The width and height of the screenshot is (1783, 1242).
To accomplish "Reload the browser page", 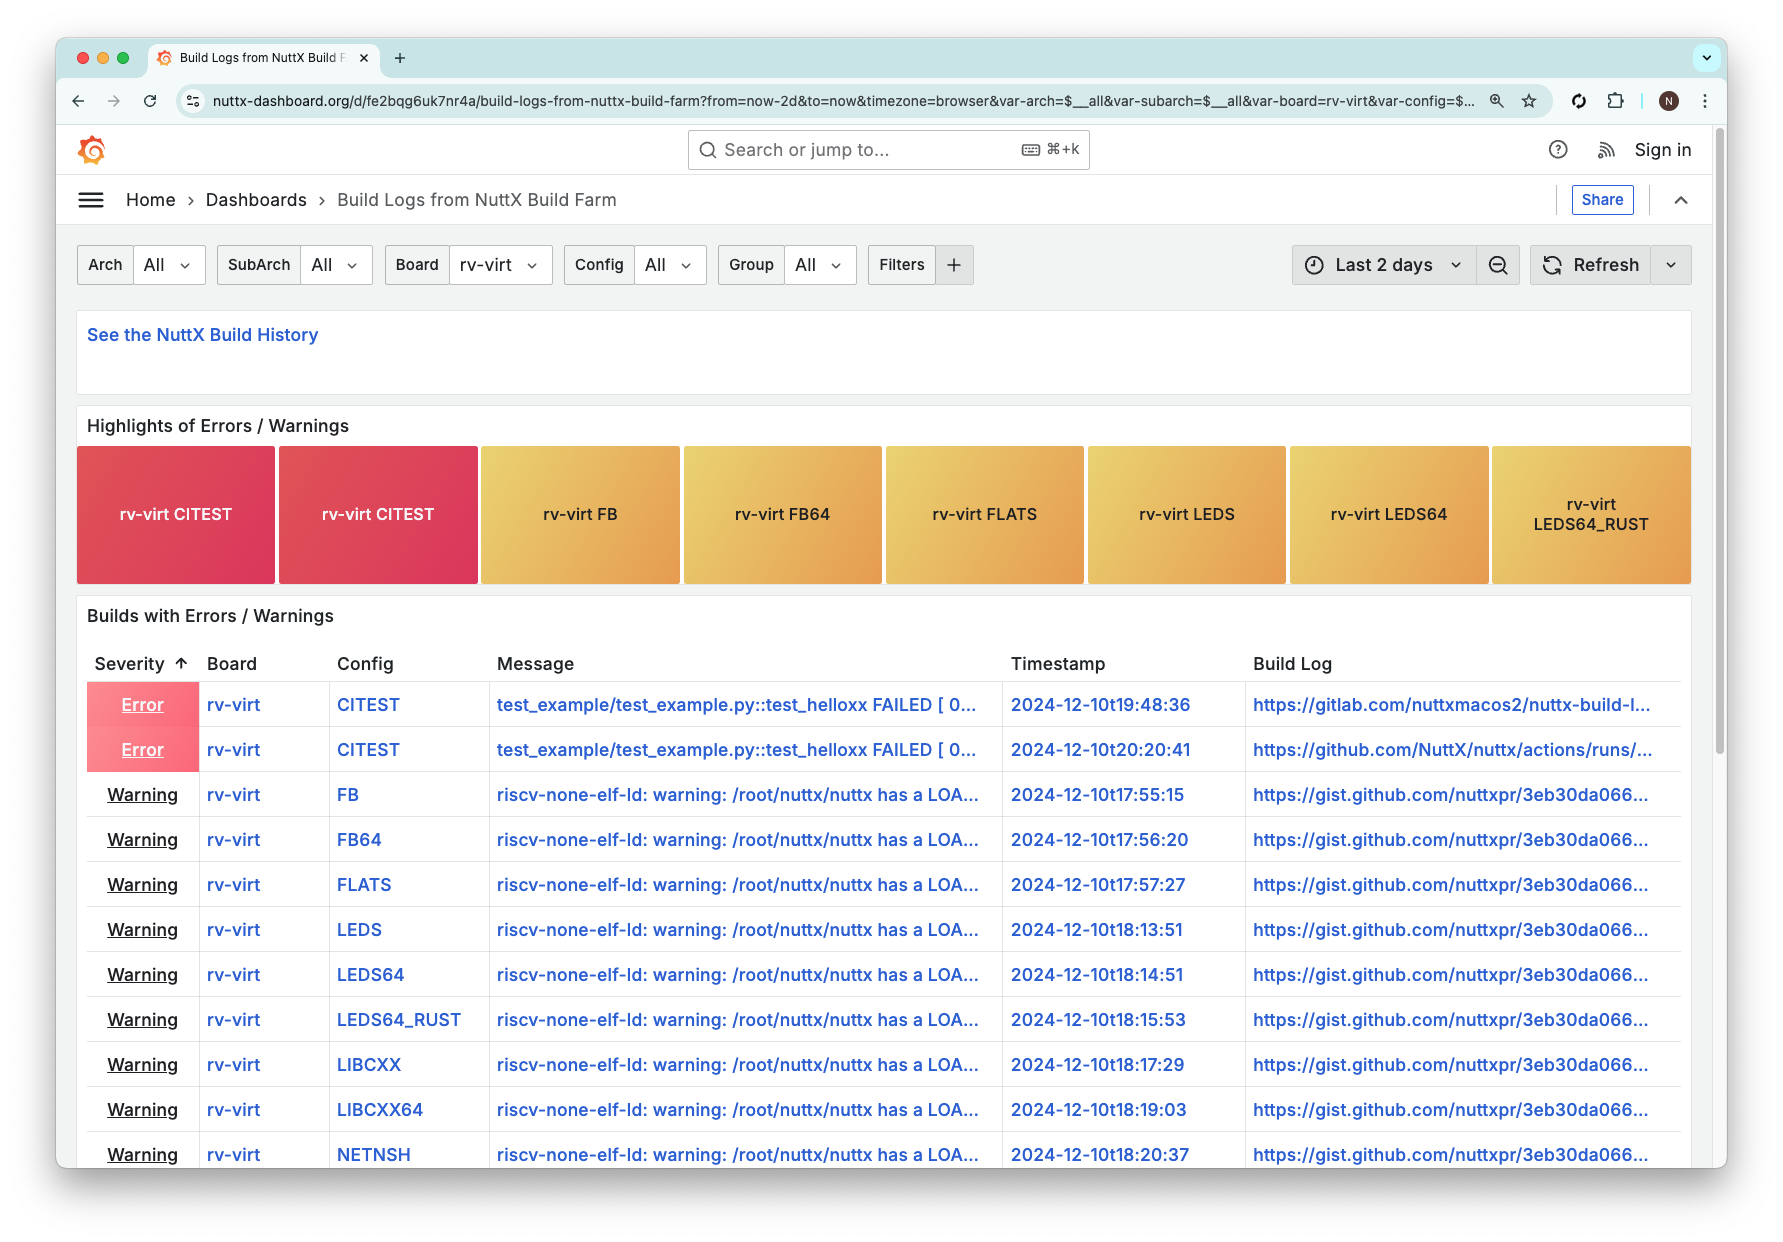I will (150, 101).
